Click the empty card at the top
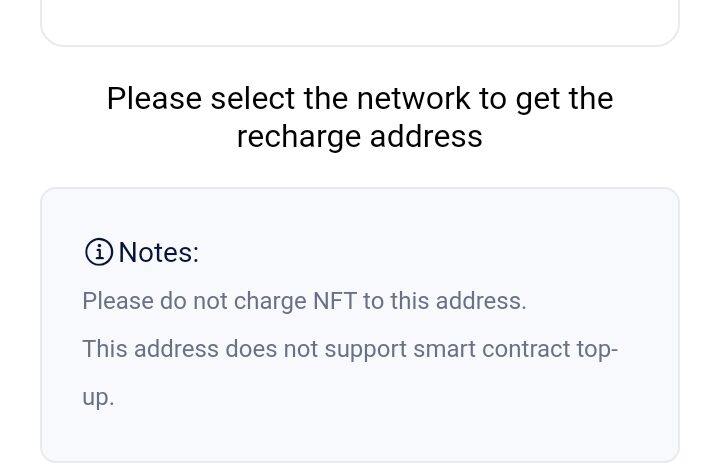This screenshot has height=470, width=720. click(360, 20)
